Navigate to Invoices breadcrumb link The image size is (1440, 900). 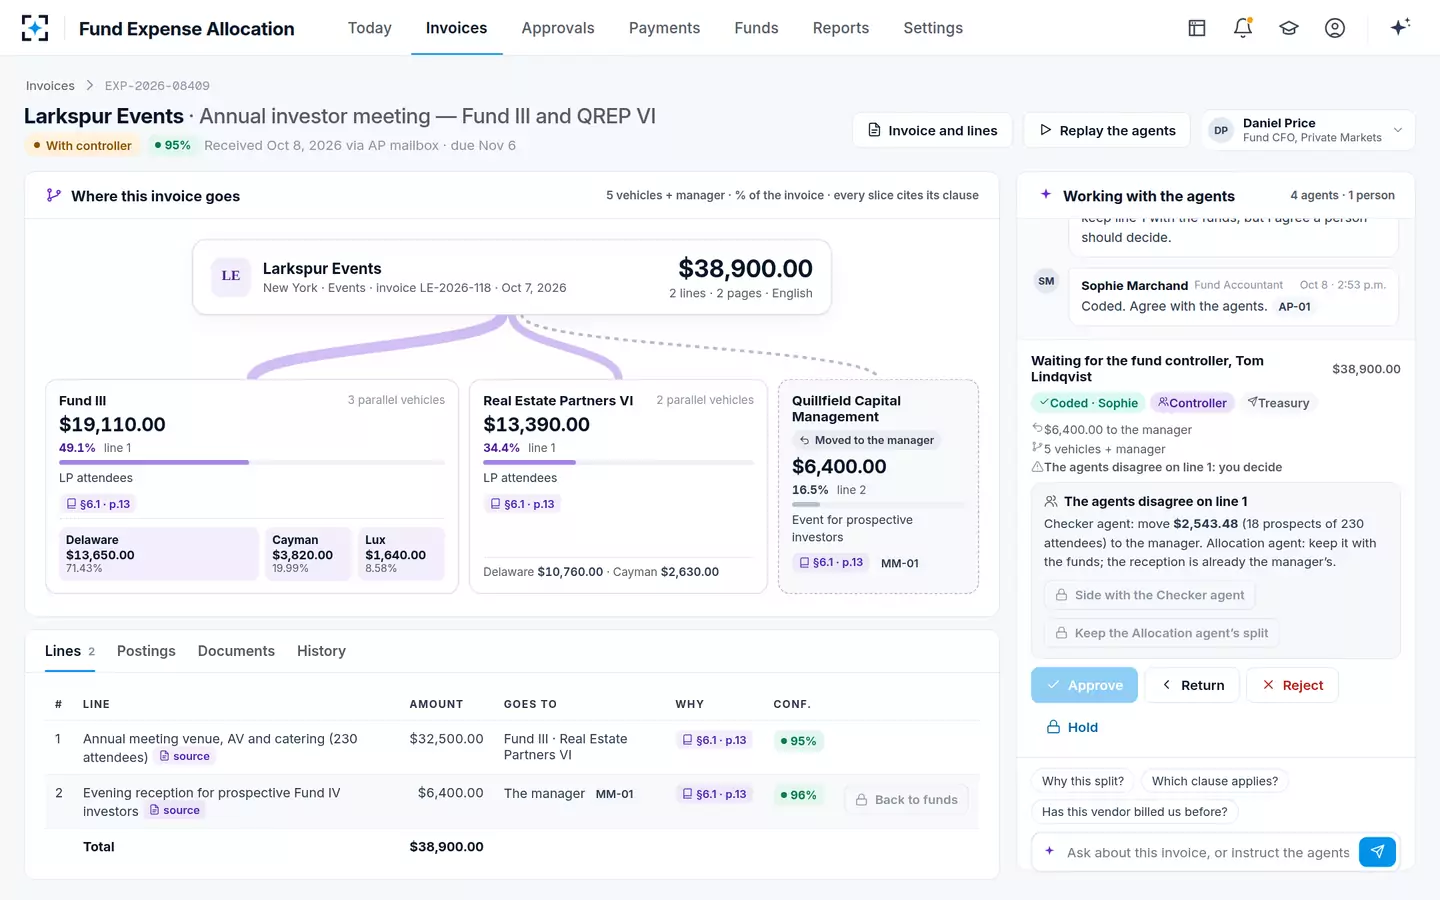click(50, 86)
